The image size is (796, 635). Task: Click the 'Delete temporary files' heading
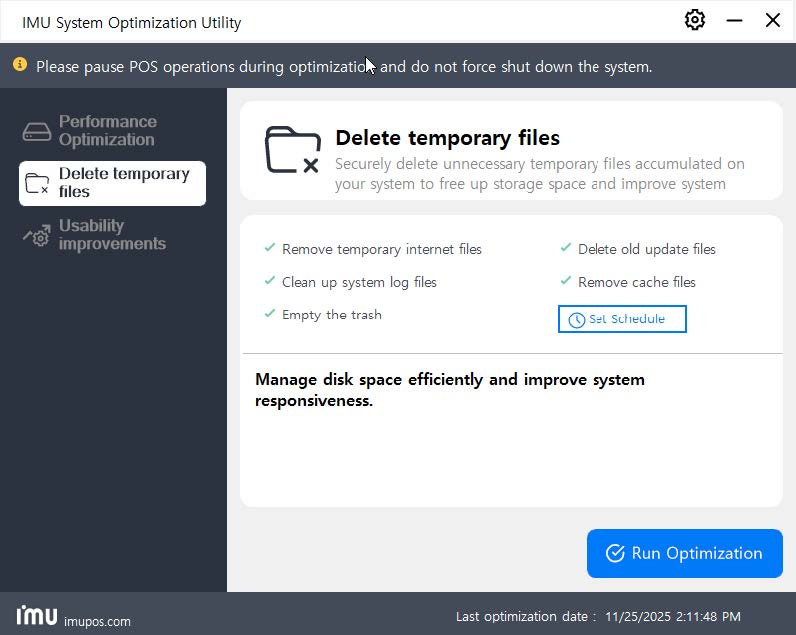[447, 138]
